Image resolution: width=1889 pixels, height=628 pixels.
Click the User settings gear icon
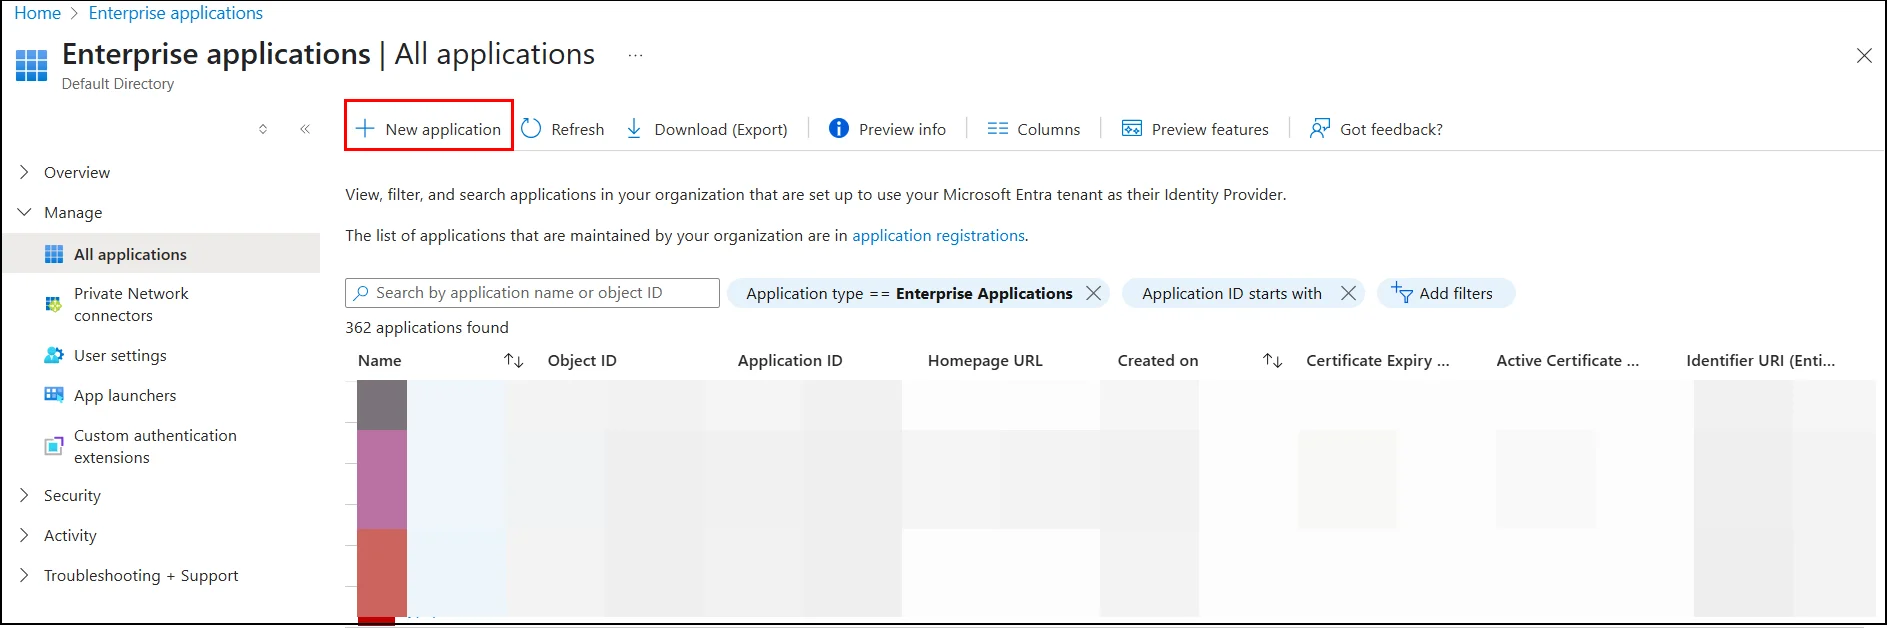[54, 355]
